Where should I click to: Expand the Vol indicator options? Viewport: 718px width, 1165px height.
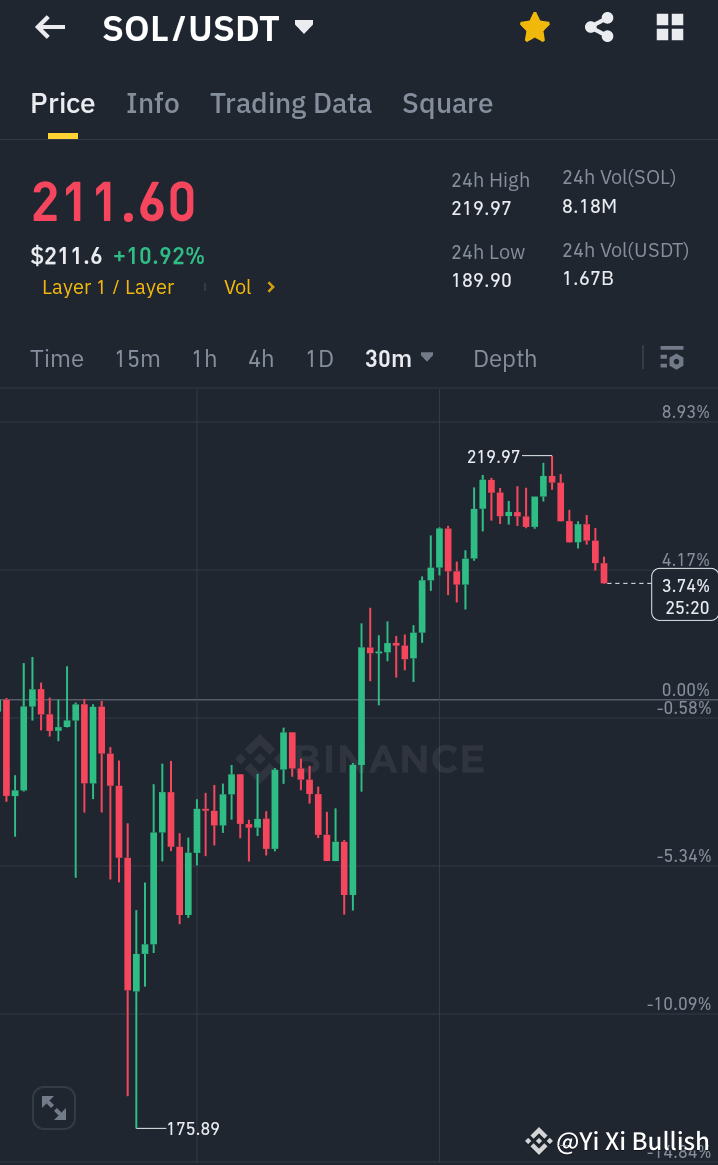pyautogui.click(x=249, y=287)
